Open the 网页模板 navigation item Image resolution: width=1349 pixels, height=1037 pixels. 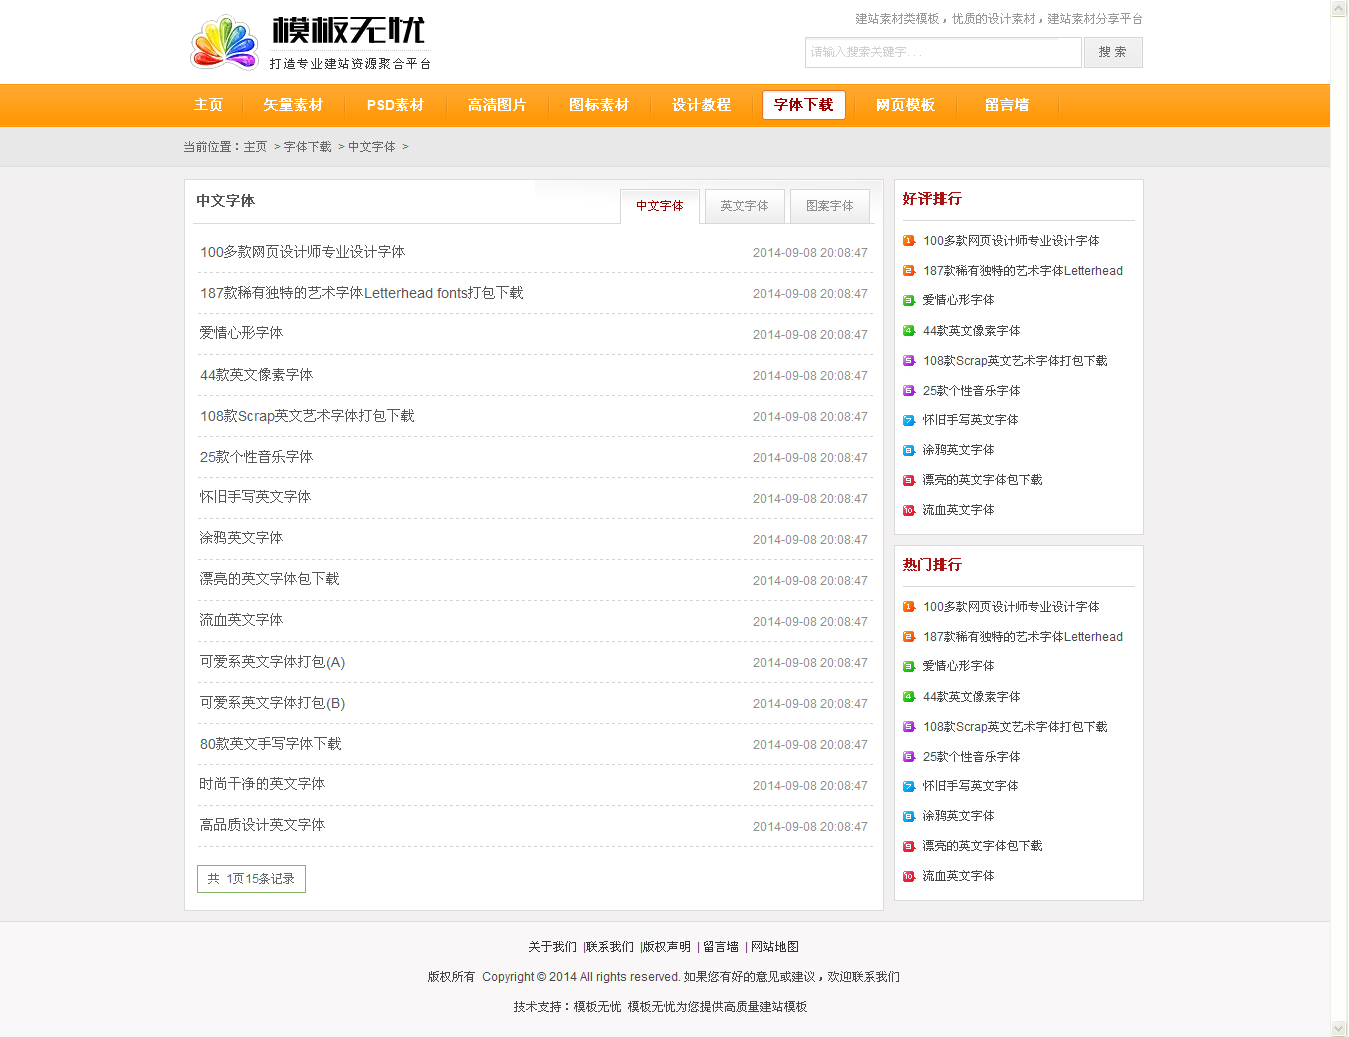[x=905, y=105]
